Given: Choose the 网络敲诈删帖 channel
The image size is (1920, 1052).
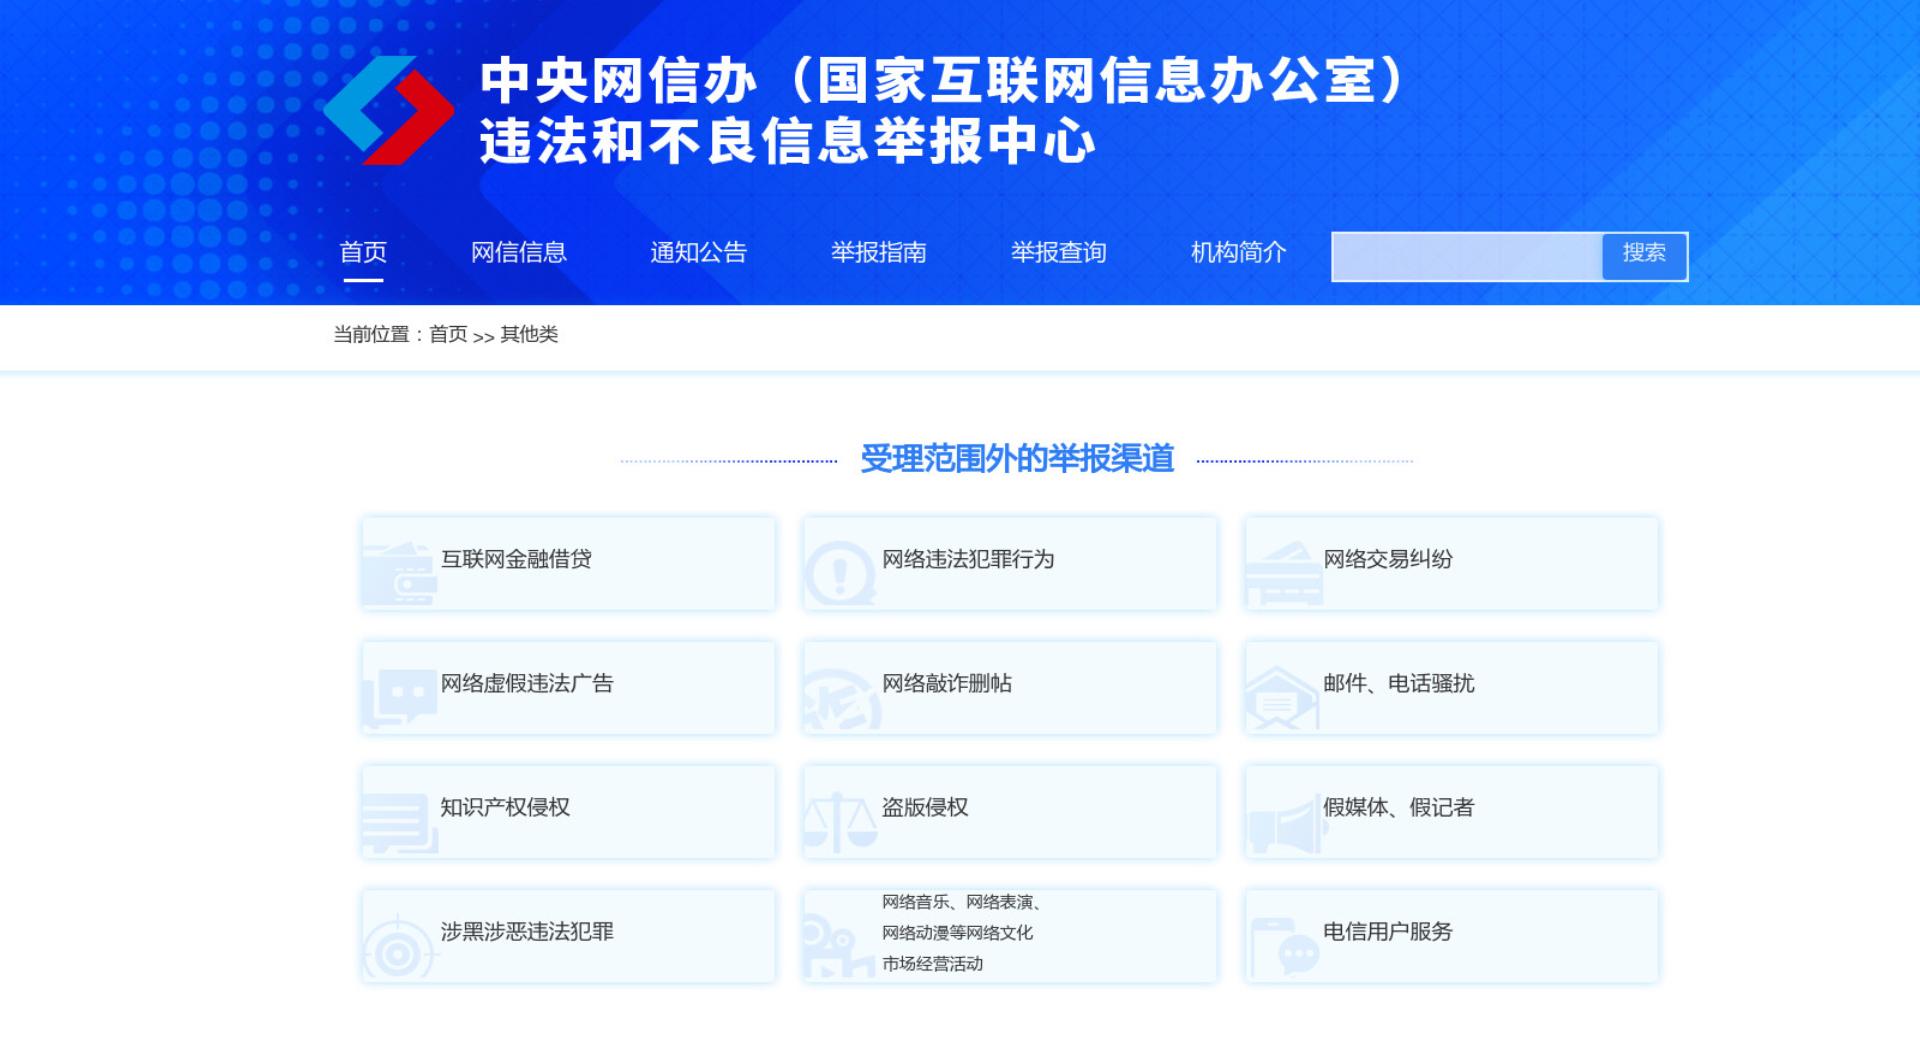Looking at the screenshot, I should click(1010, 687).
